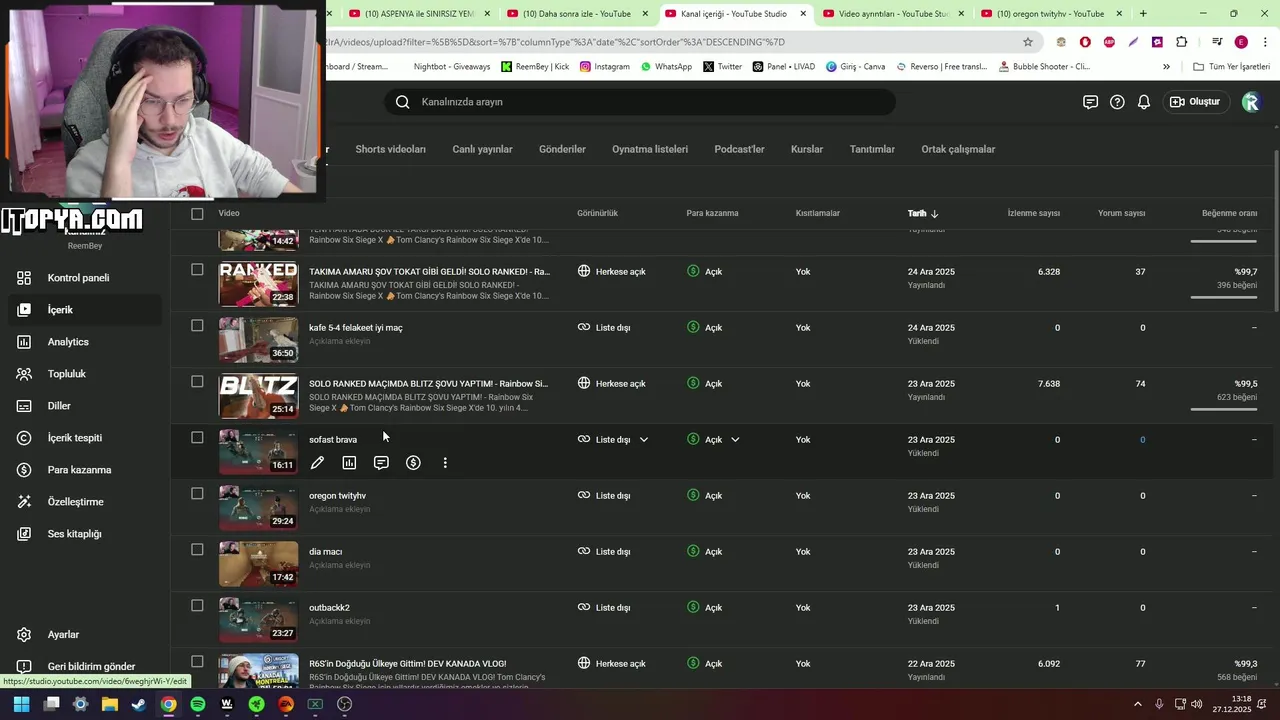Click Geri bildirim gönder link
Viewport: 1280px width, 720px height.
coord(83,667)
